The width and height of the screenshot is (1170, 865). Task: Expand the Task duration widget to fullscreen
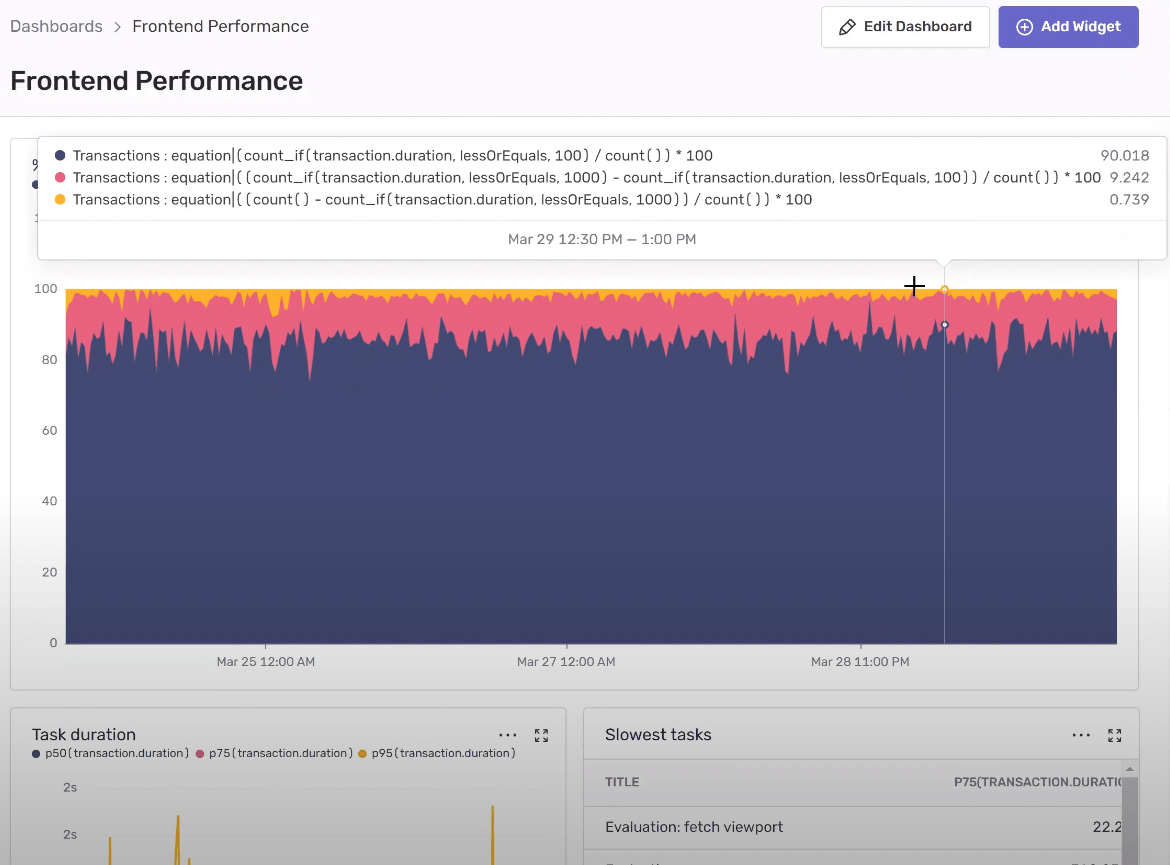pyautogui.click(x=541, y=735)
